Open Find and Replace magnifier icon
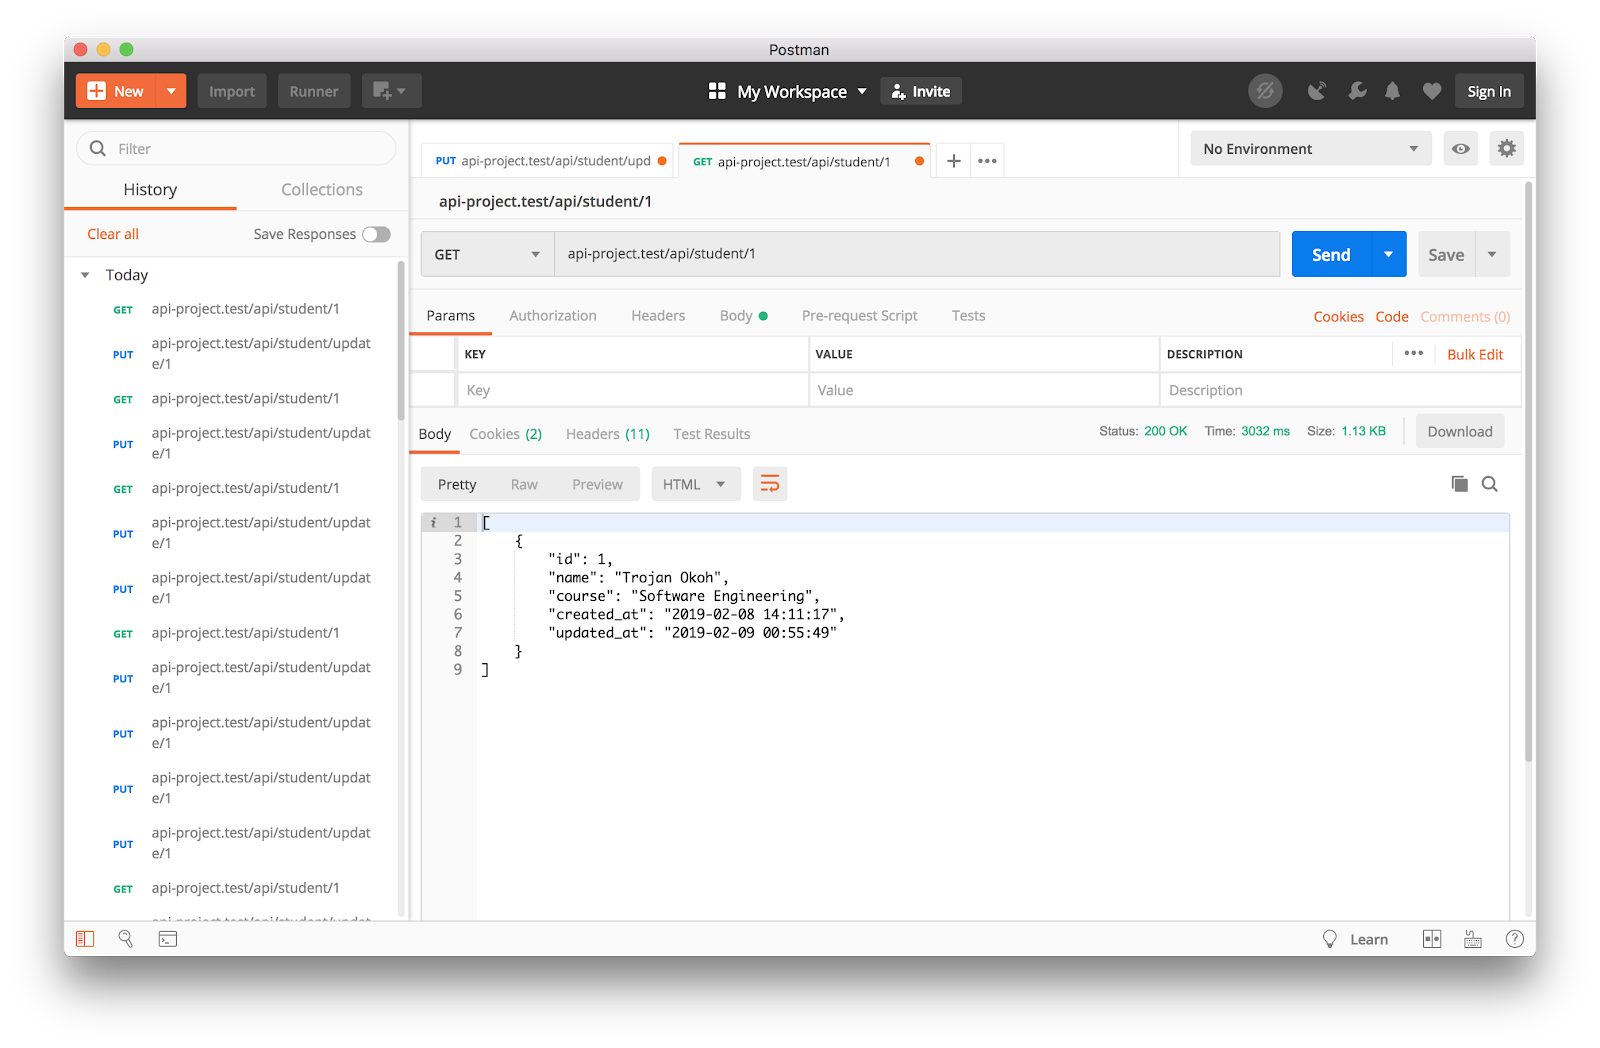The height and width of the screenshot is (1048, 1600). (126, 939)
